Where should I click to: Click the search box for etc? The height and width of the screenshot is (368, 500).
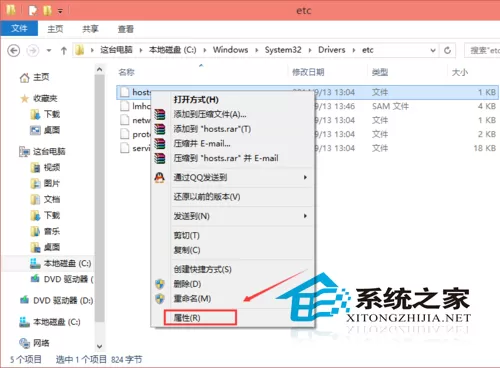(x=483, y=50)
